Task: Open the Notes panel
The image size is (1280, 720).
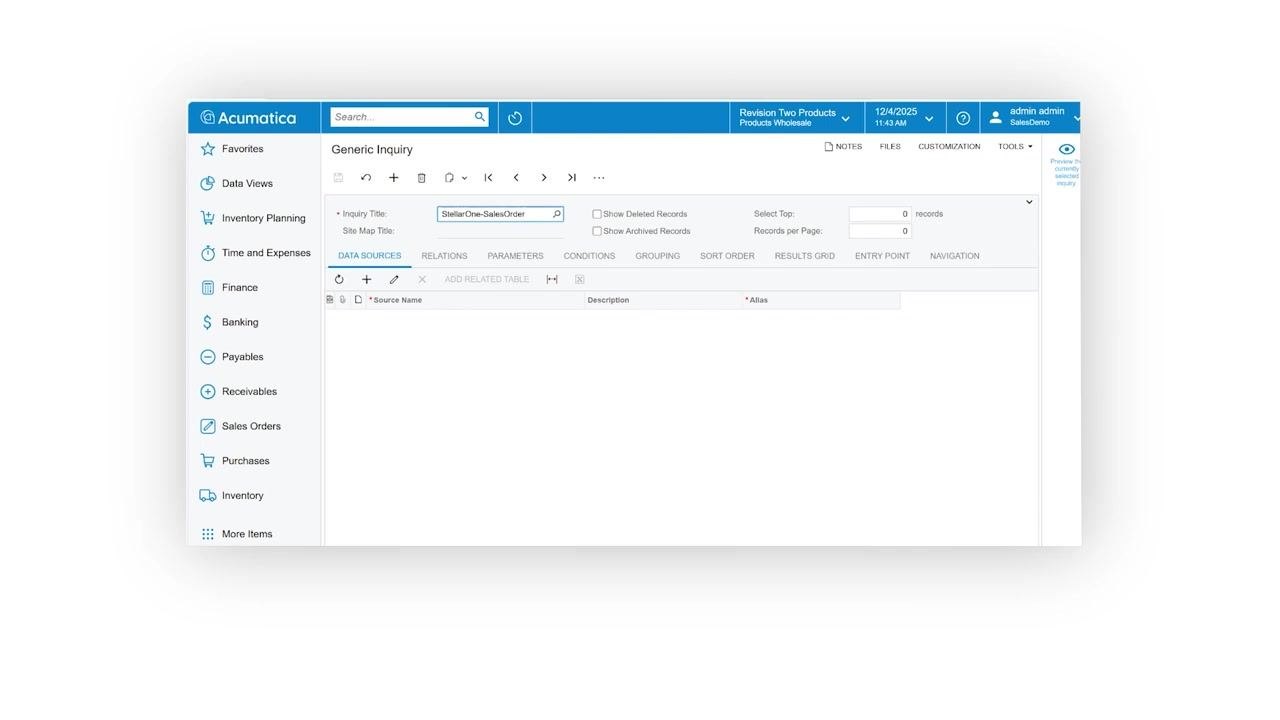Action: (843, 147)
